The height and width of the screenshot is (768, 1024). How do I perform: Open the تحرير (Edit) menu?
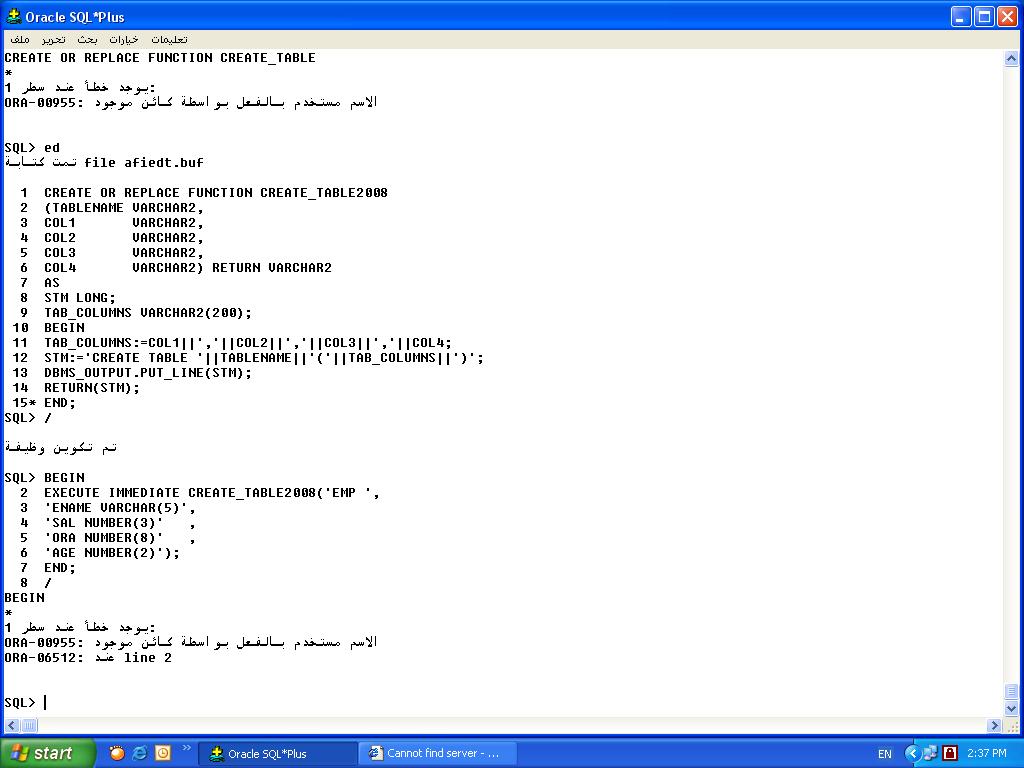click(x=53, y=39)
